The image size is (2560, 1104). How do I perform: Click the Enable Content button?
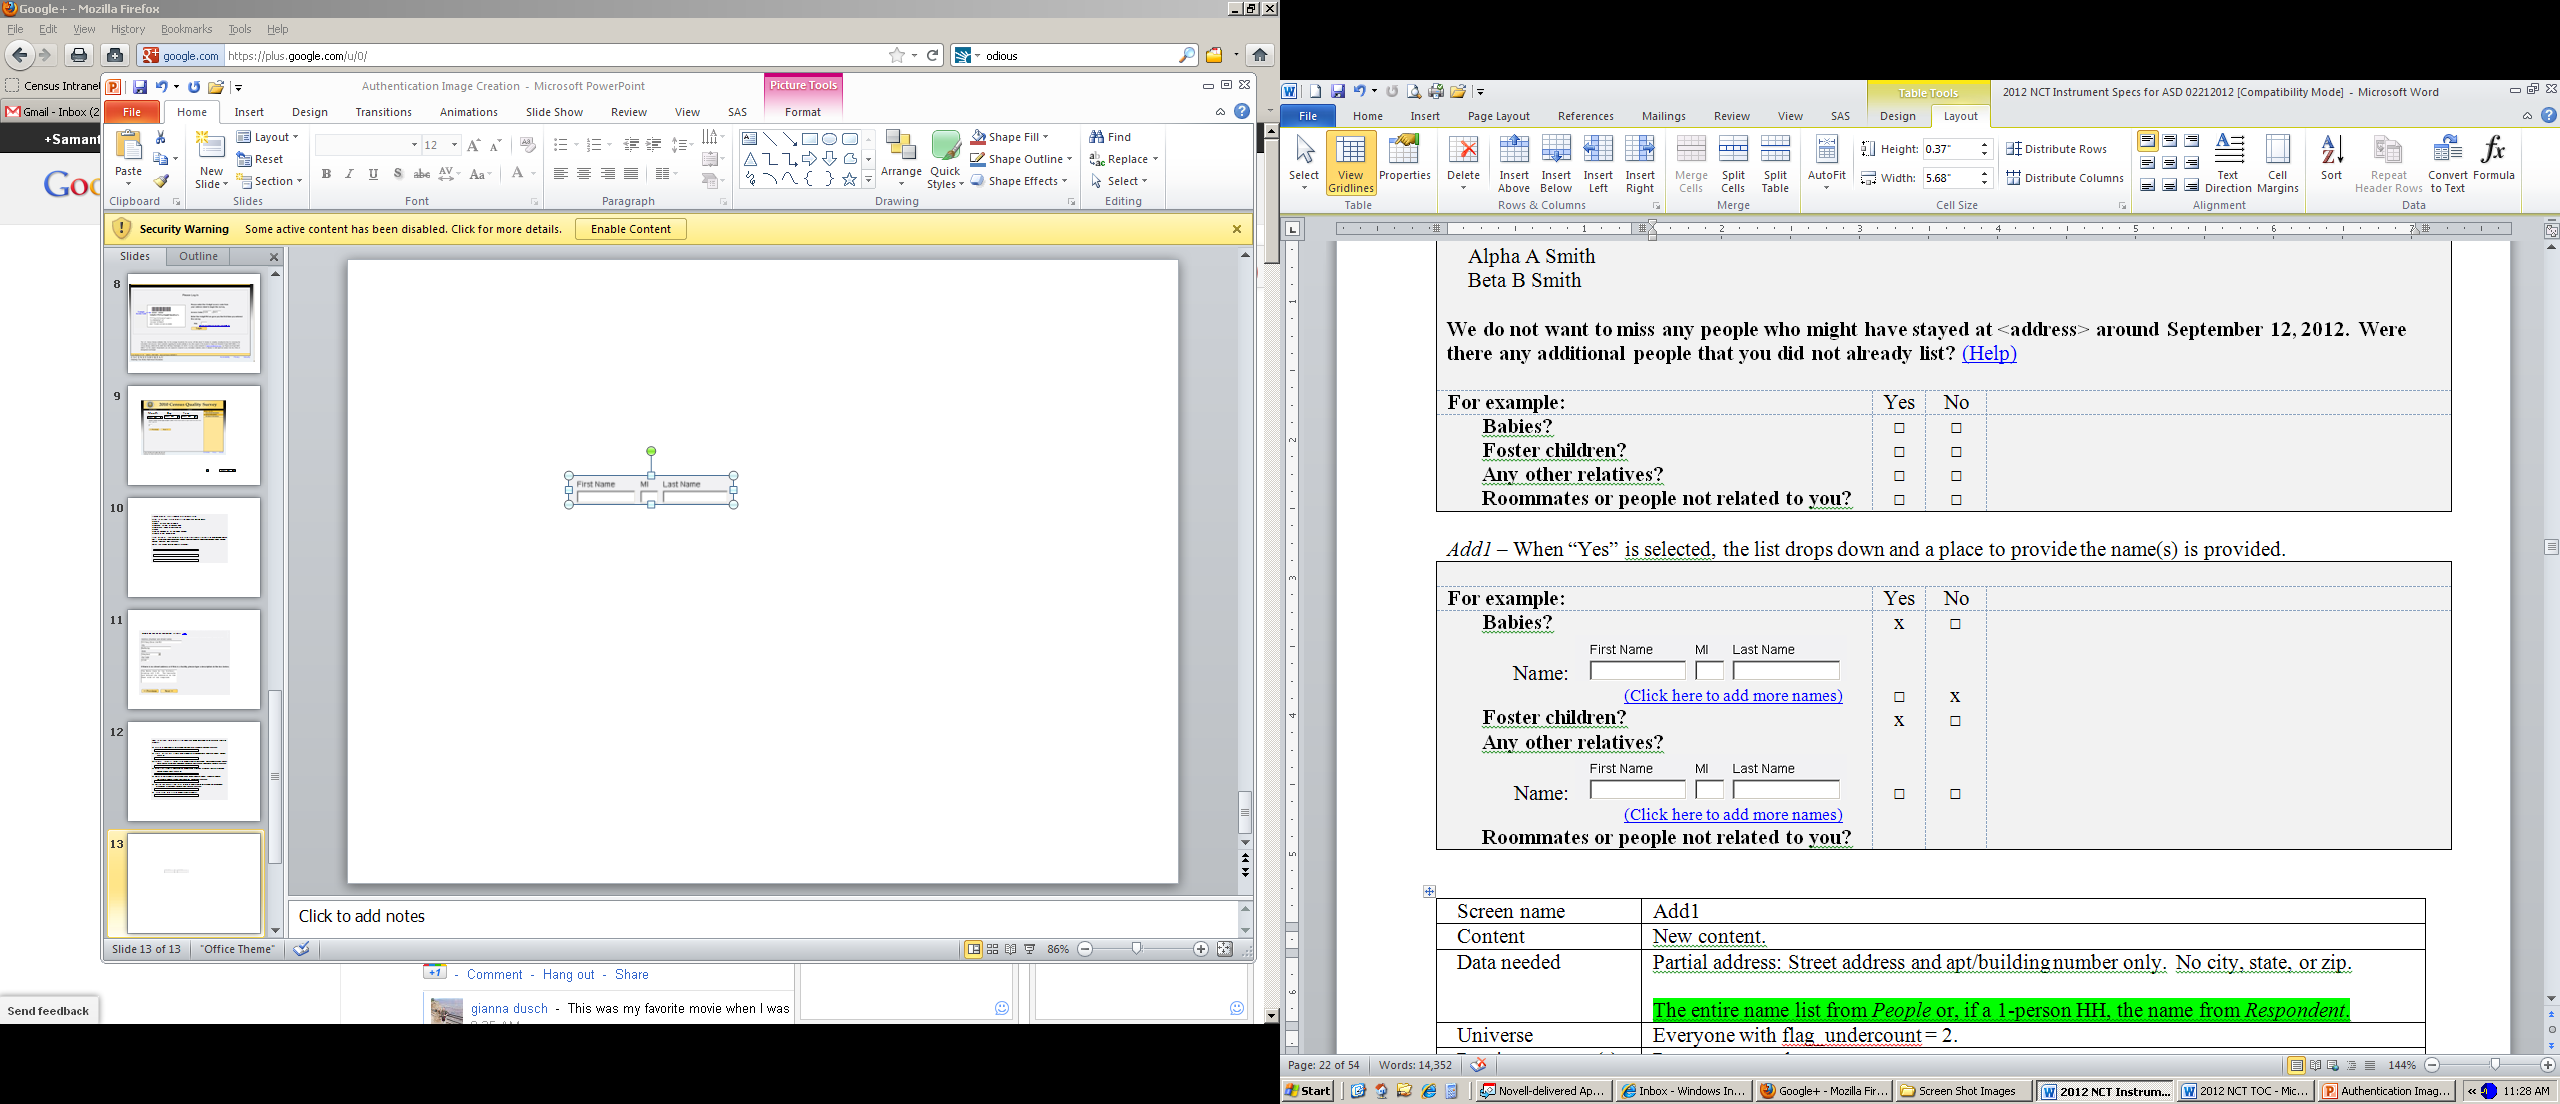coord(630,229)
